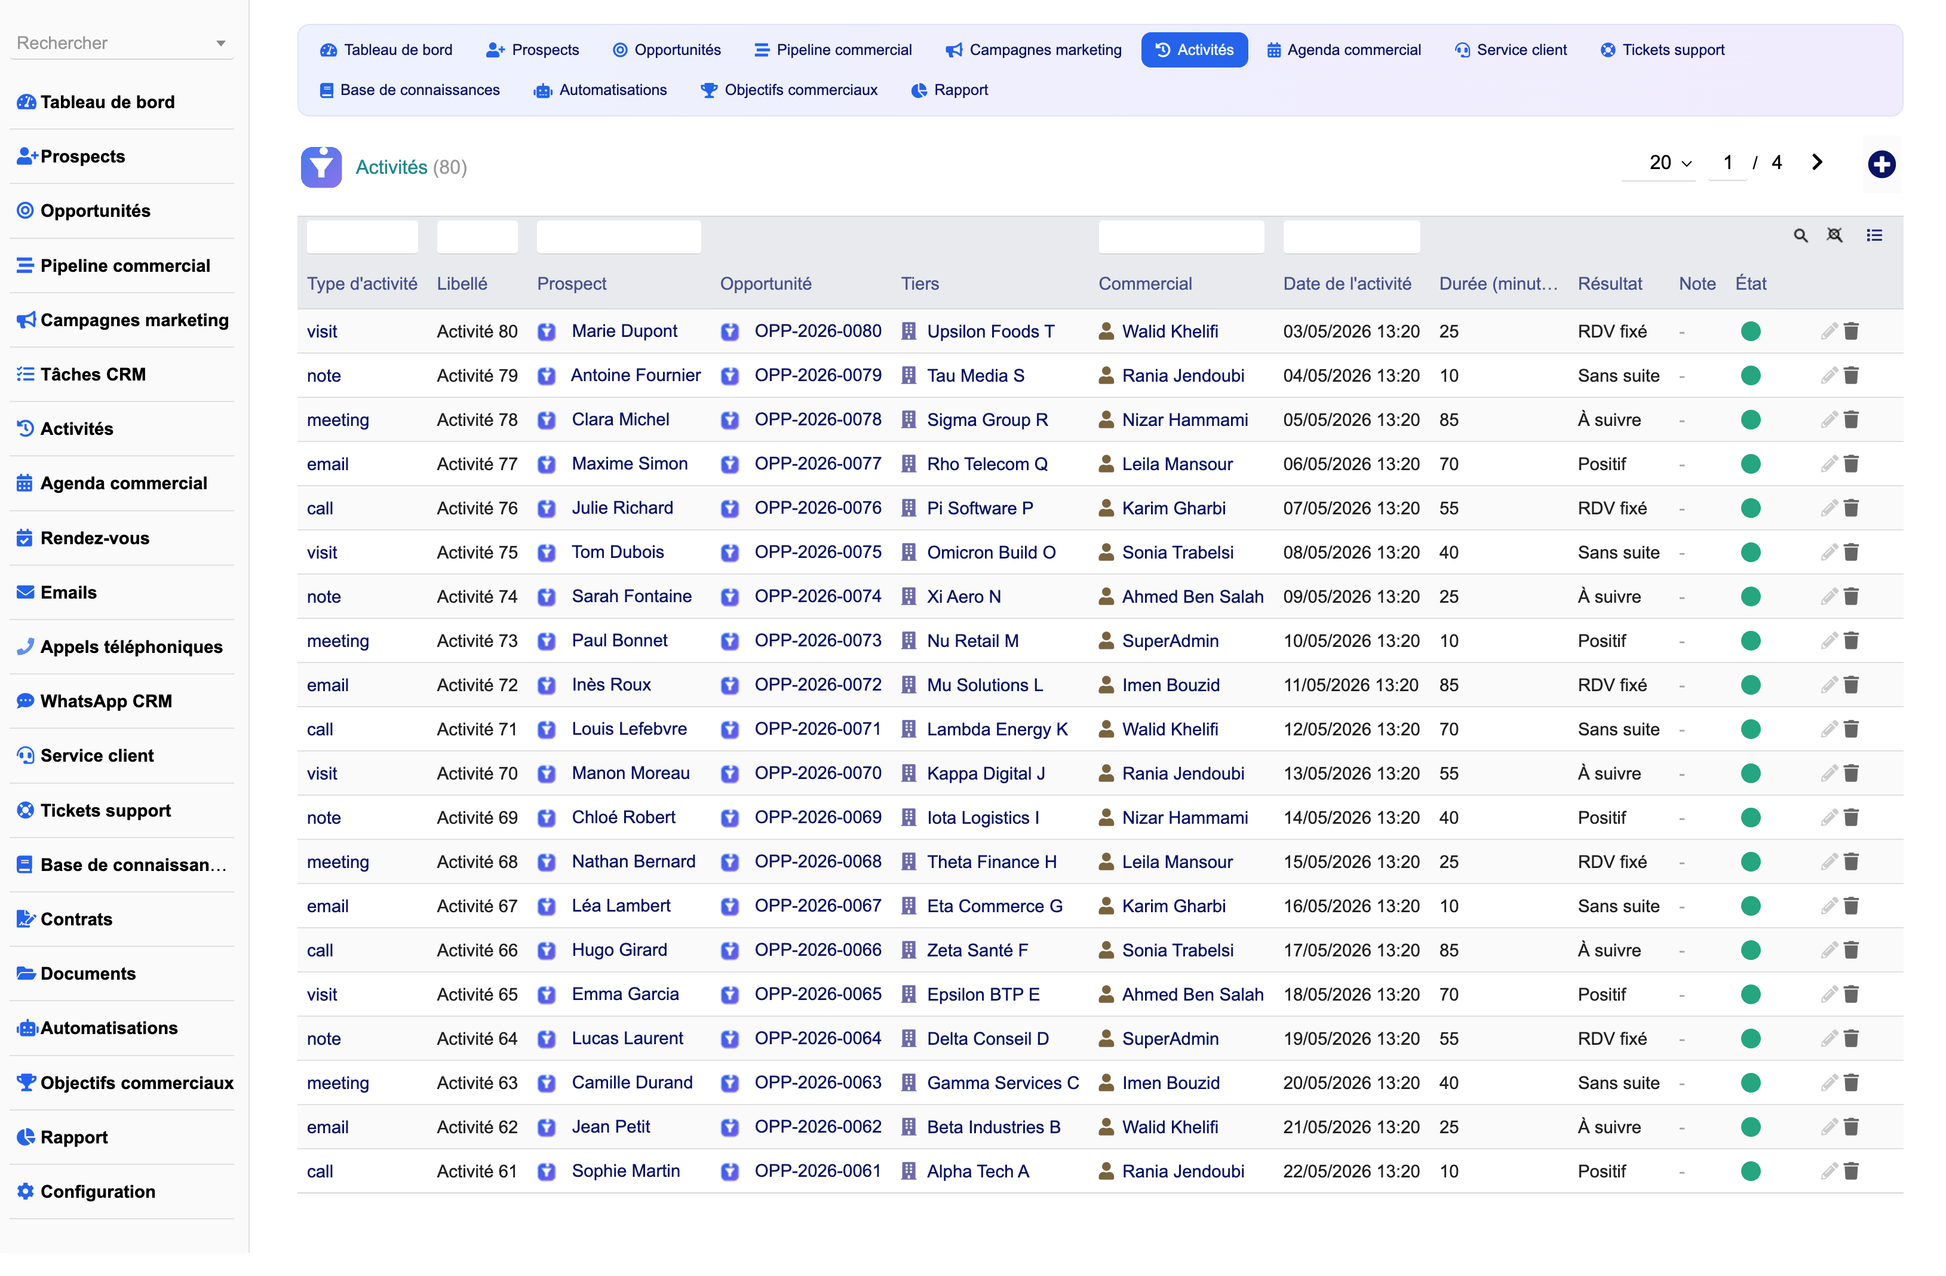Open the visit link for Activité 70
1946x1276 pixels.
322,773
